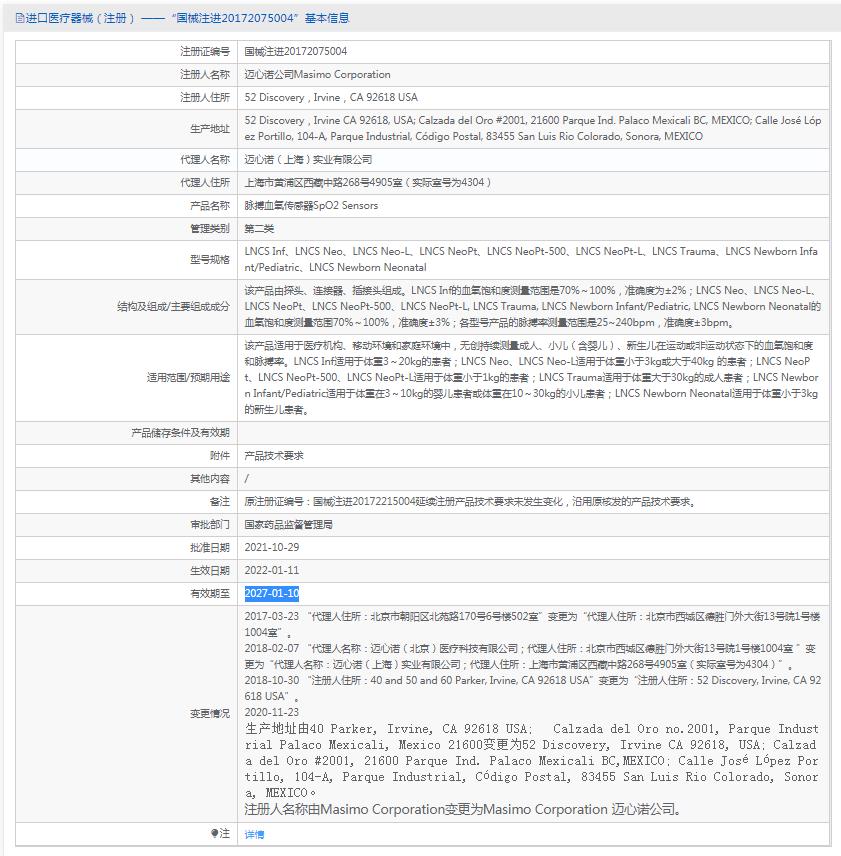Open the 详情 link at the bottom
841x856 pixels.
click(x=254, y=834)
